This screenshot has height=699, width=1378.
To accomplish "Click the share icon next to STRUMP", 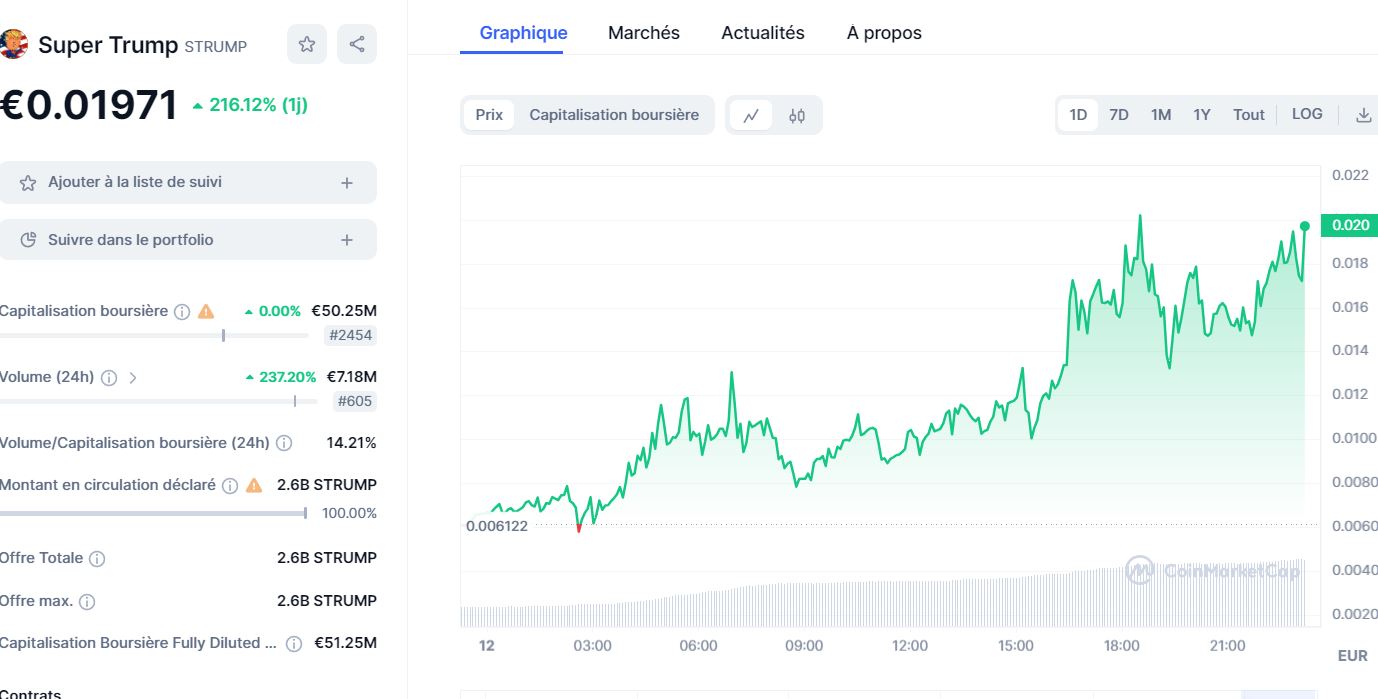I will pos(357,44).
